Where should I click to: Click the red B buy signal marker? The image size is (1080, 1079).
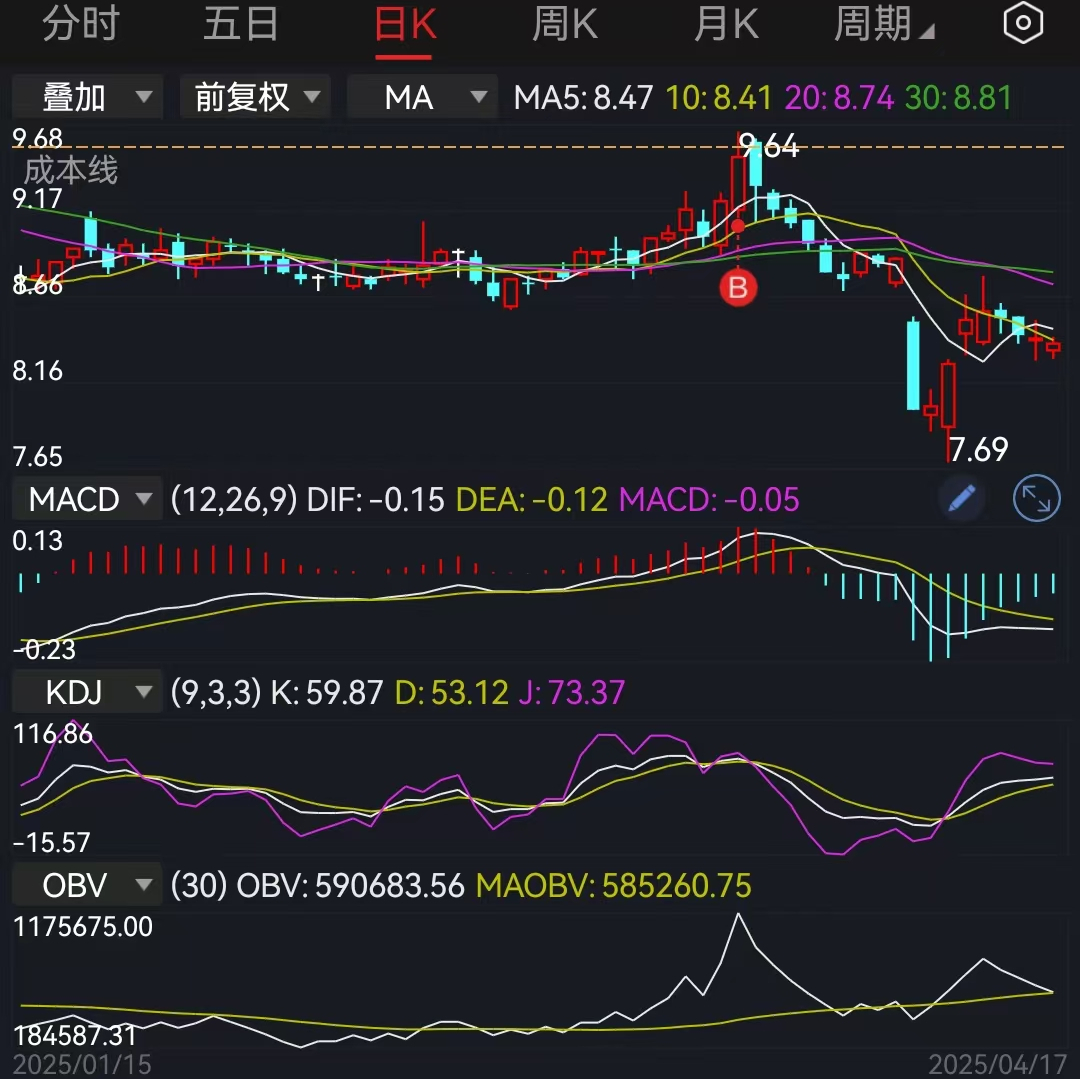(x=738, y=289)
